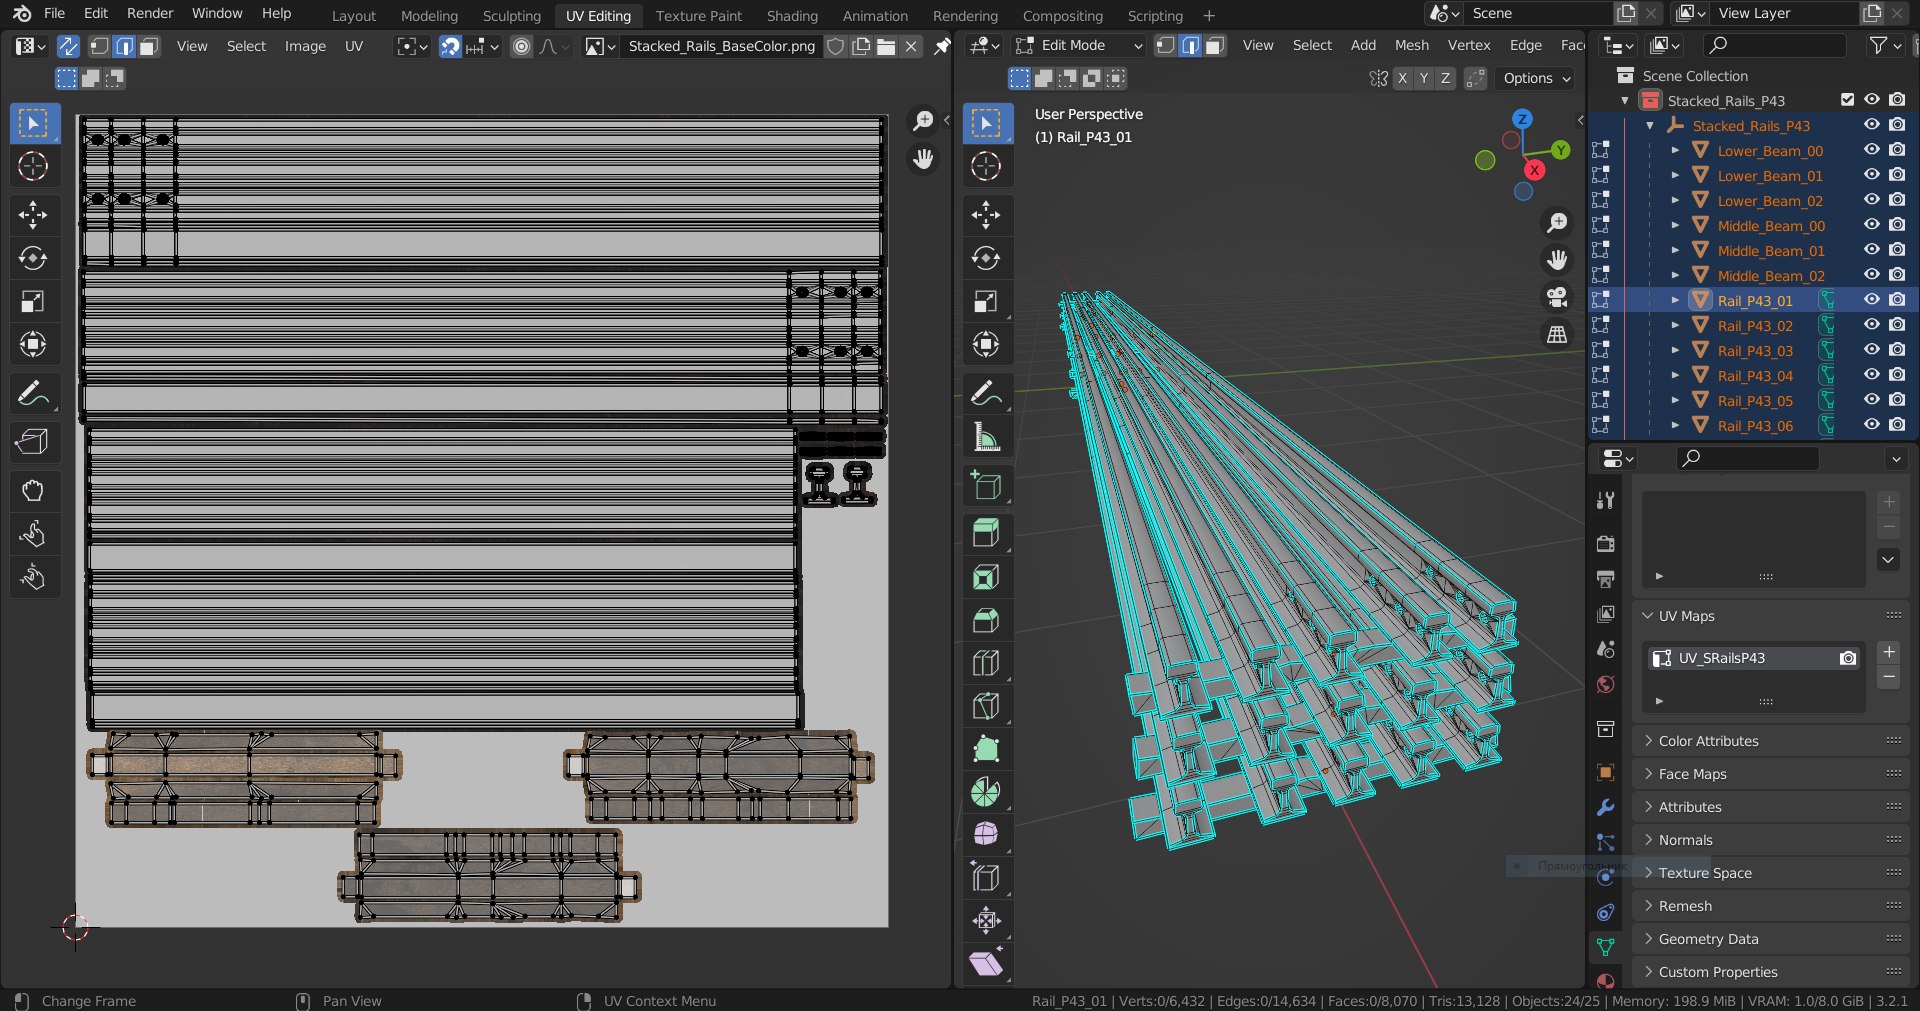Select UV_SRailsP43 UV map entry
The image size is (1920, 1011).
pyautogui.click(x=1754, y=658)
